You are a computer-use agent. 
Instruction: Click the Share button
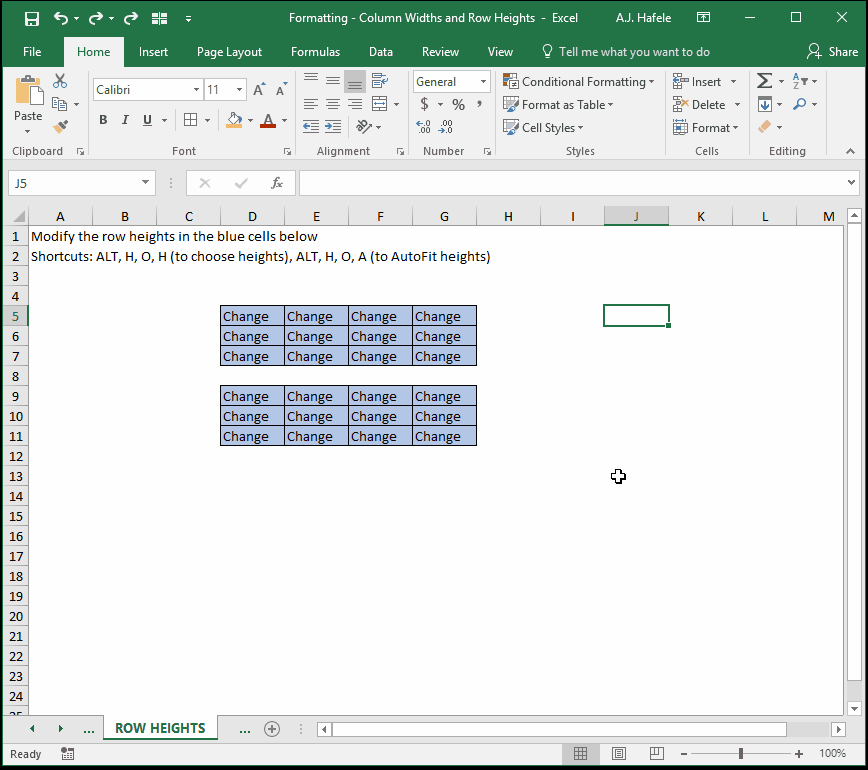coord(832,52)
